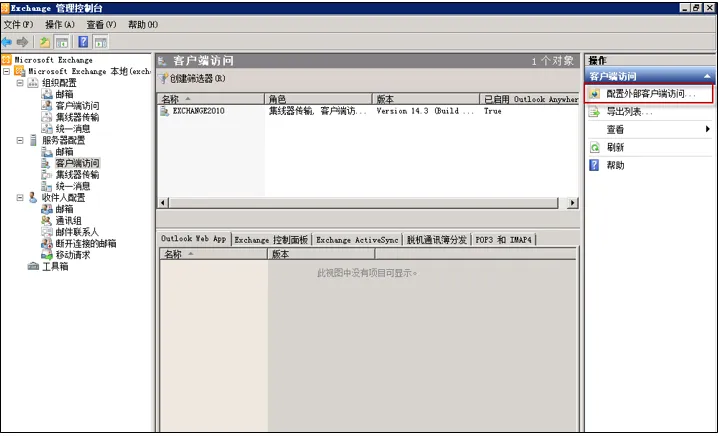Collapse the Microsoft Exchange 本地 node
Viewport: 718px width, 436px height.
[x=6, y=71]
